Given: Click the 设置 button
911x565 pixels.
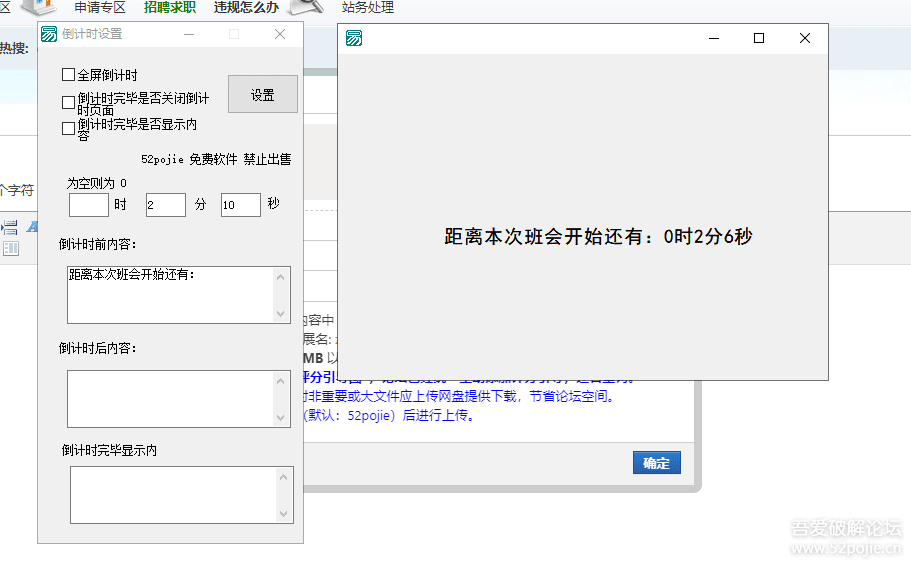Looking at the screenshot, I should point(263,94).
